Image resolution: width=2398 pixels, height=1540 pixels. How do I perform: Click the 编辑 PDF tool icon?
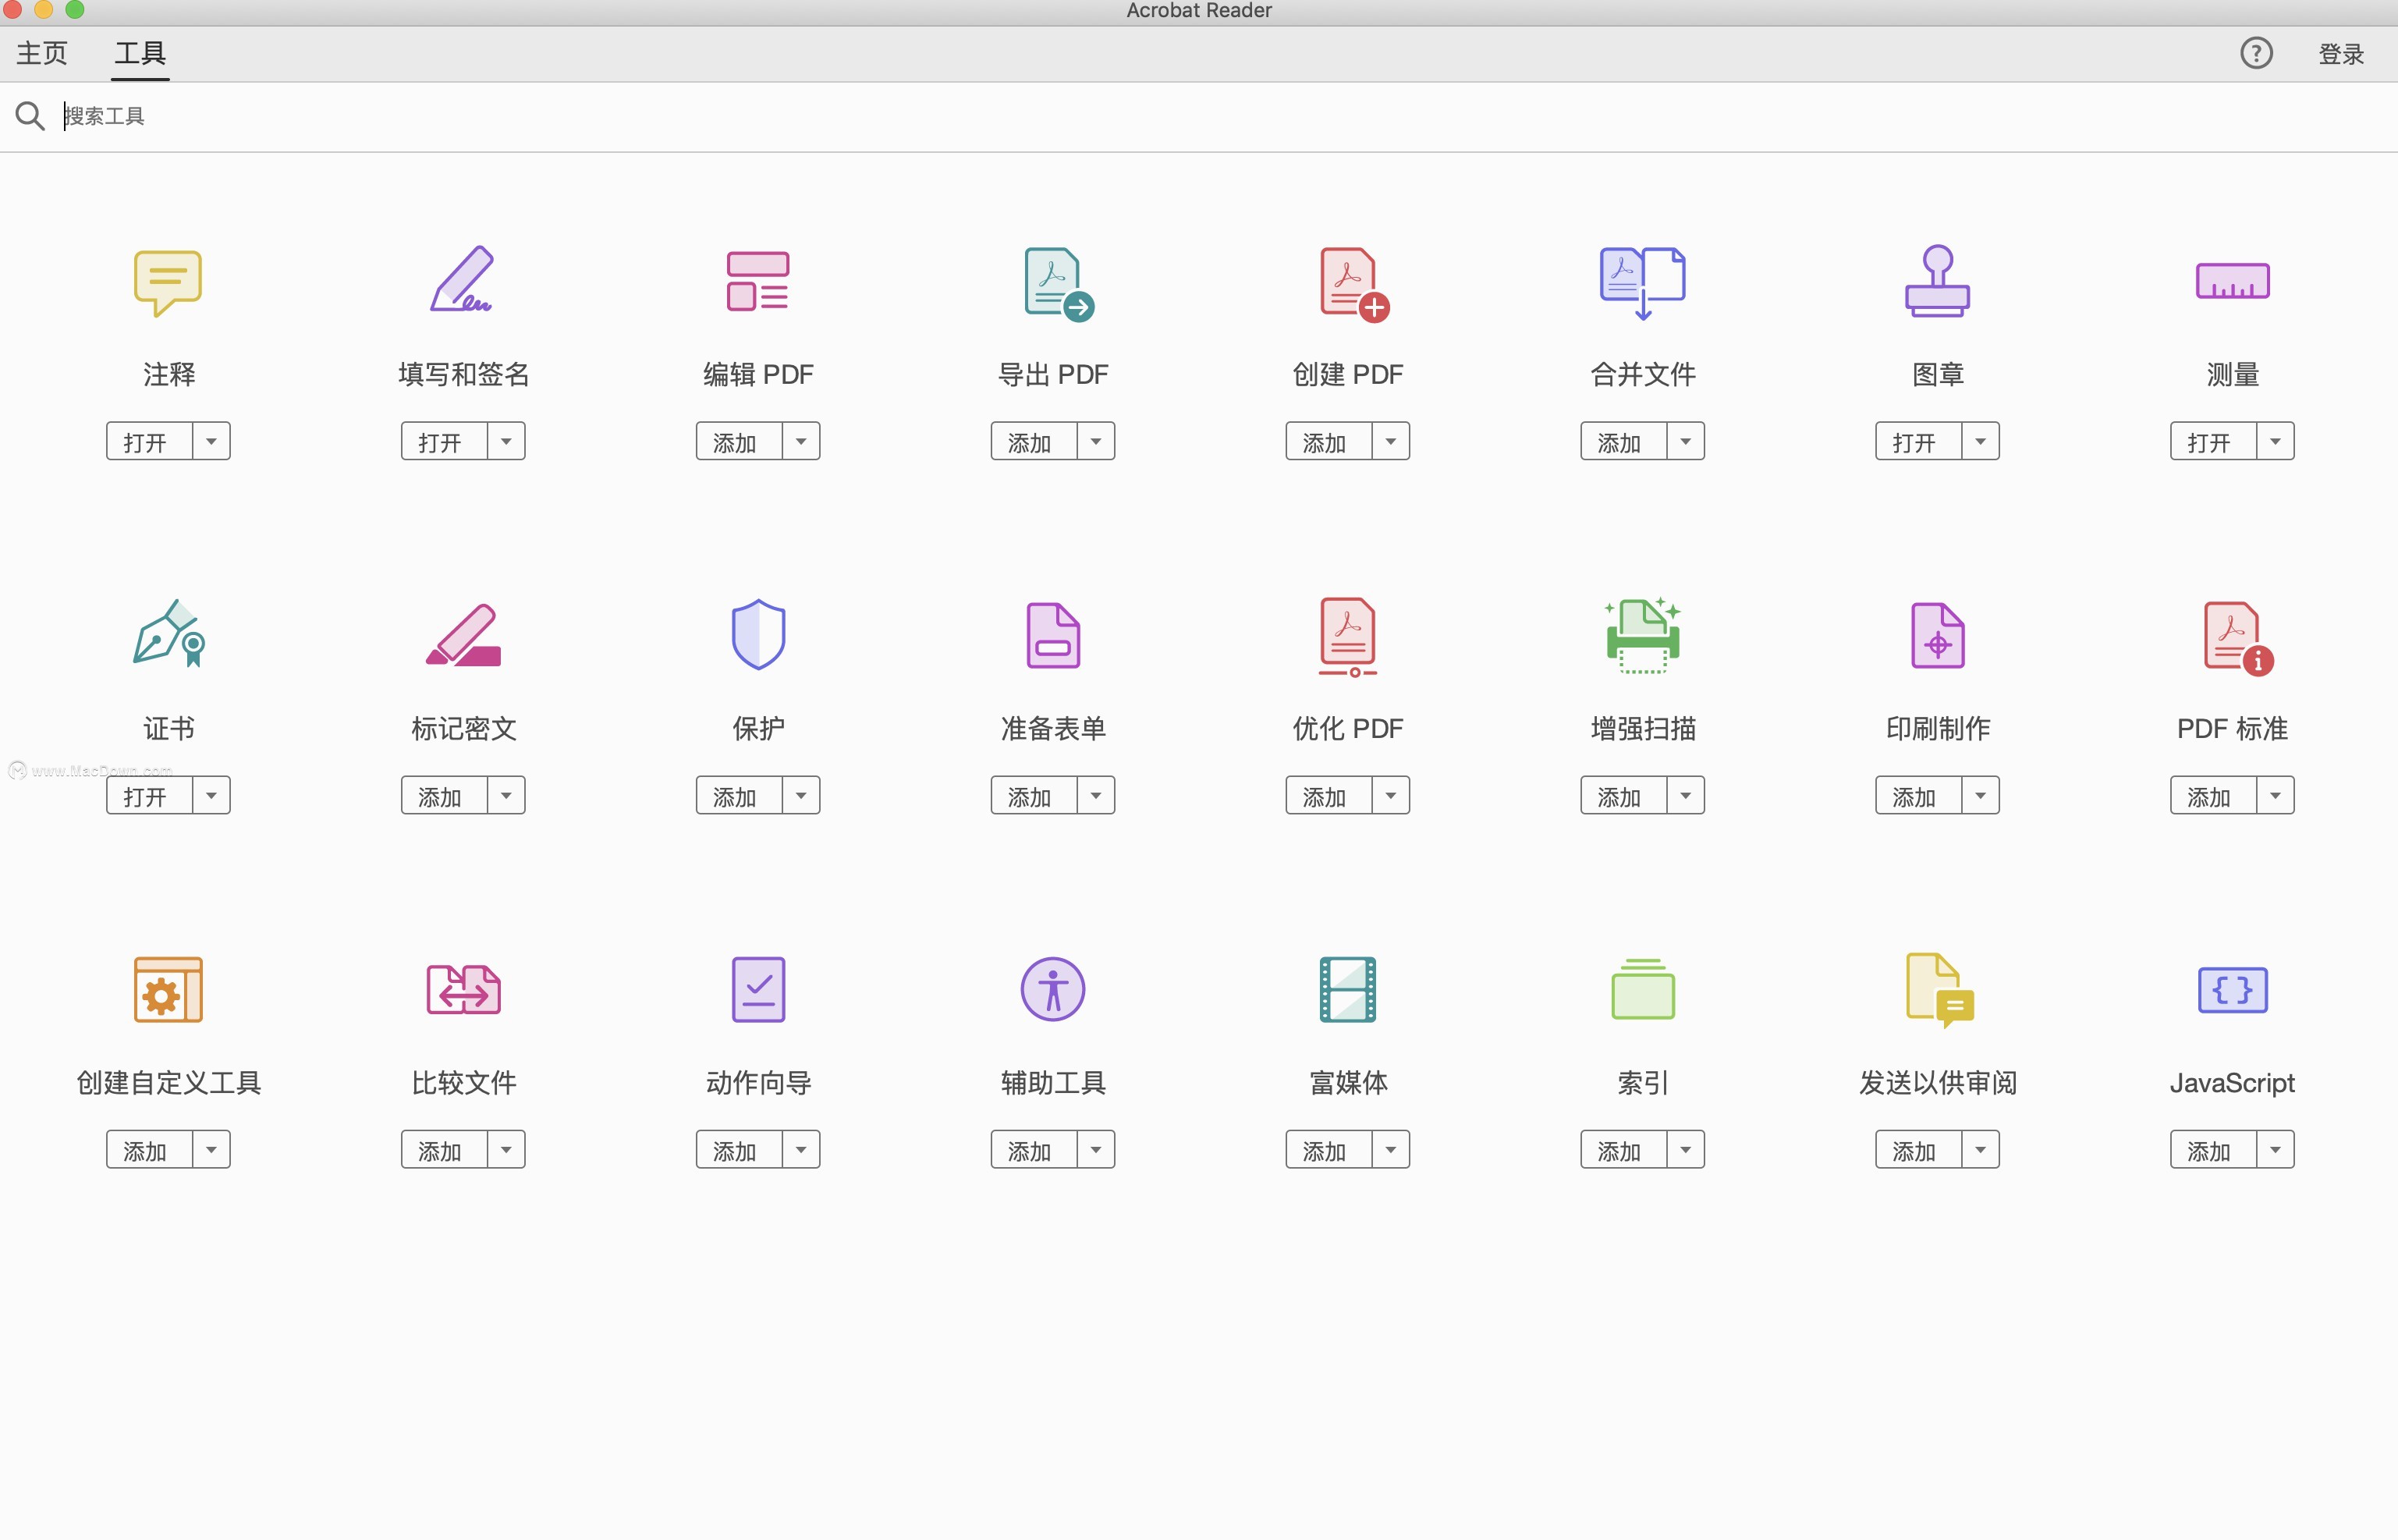[x=758, y=281]
